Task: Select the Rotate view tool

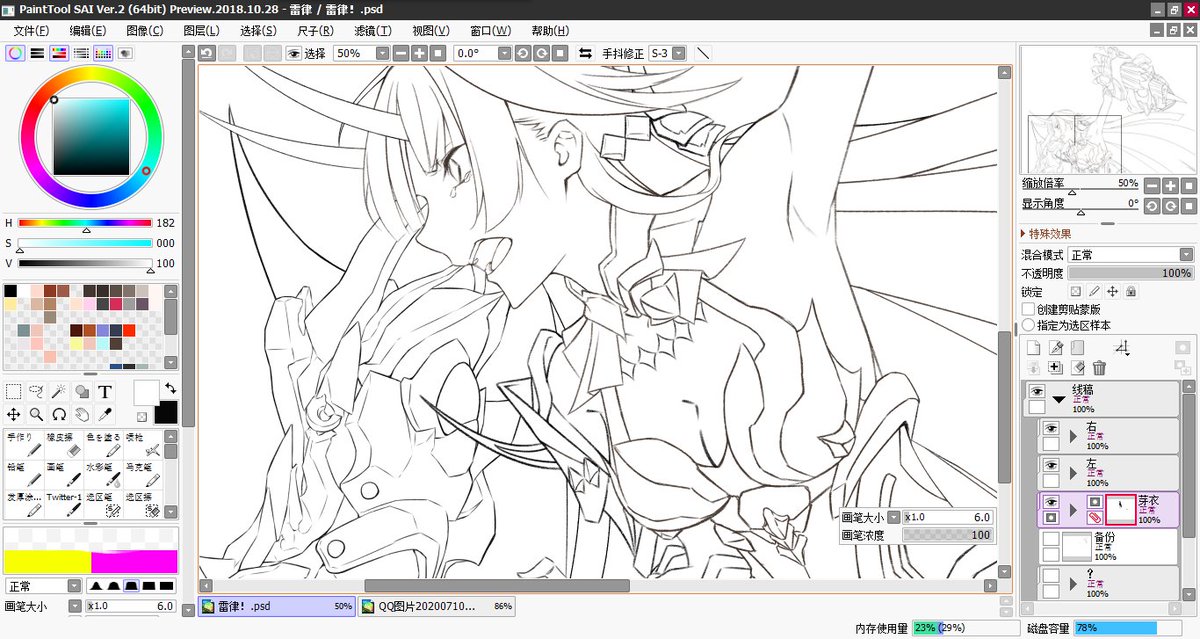Action: 59,414
